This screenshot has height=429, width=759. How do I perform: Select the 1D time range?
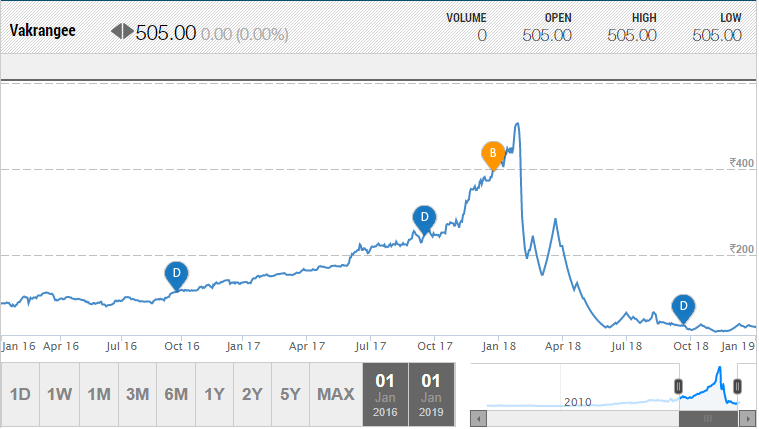[20, 394]
